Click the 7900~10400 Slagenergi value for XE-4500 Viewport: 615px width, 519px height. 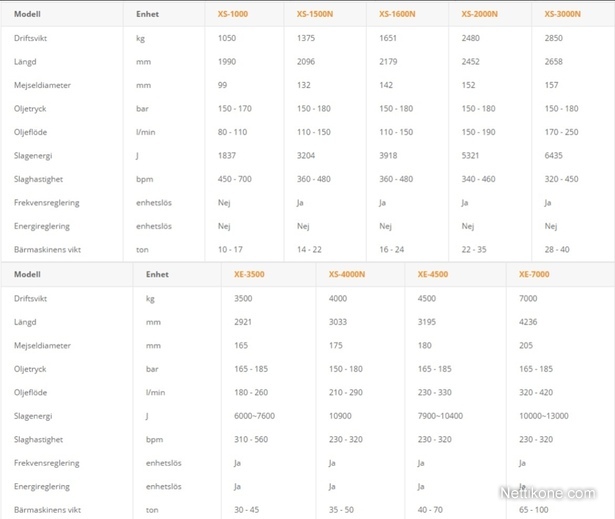tap(440, 416)
